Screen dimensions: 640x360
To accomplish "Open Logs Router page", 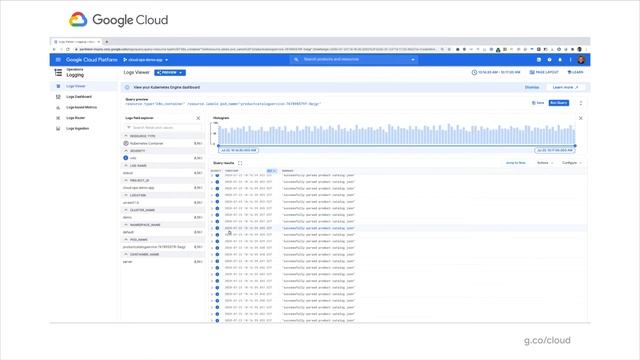I will pos(76,118).
